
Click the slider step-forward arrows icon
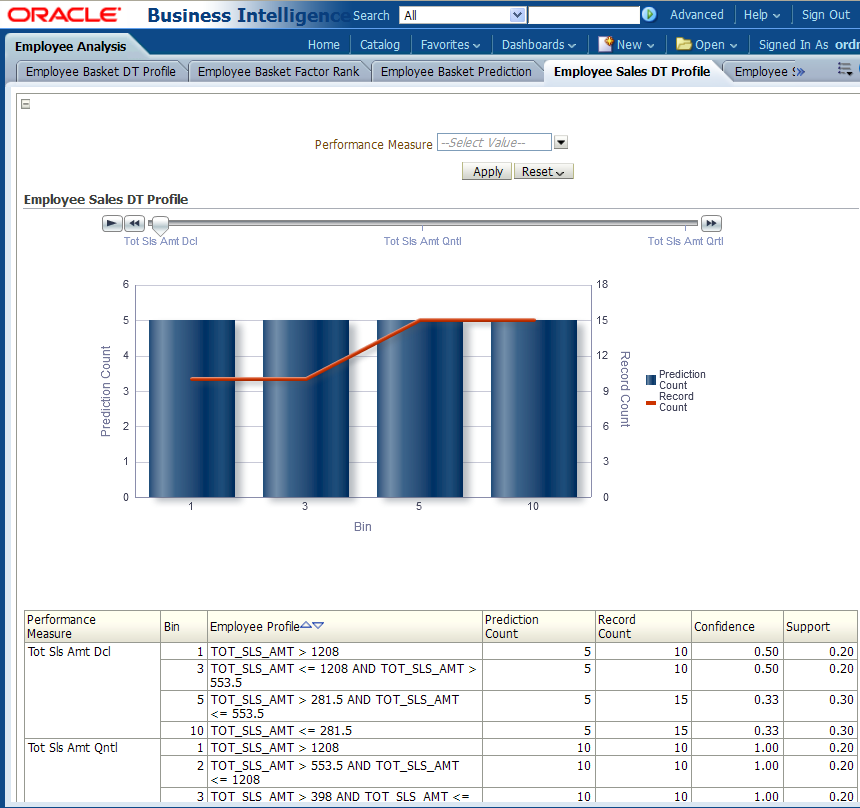711,223
